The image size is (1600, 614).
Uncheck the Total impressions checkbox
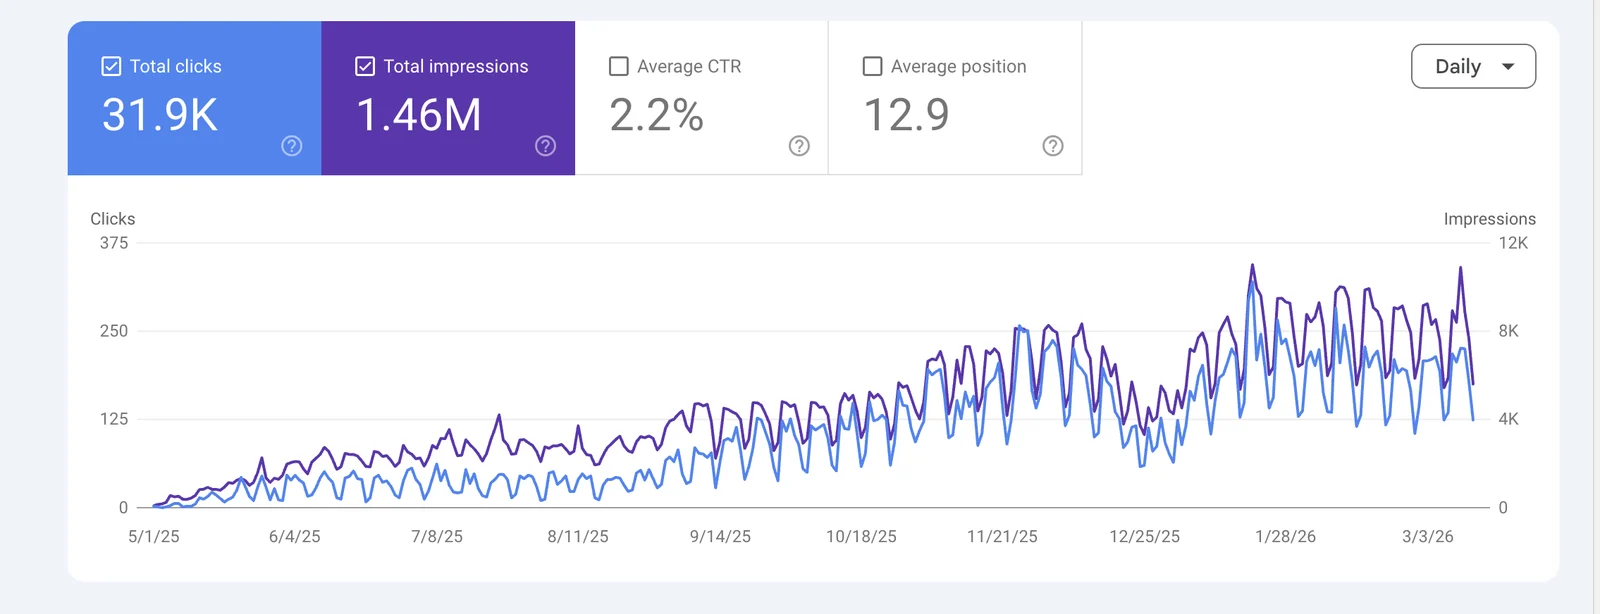365,66
